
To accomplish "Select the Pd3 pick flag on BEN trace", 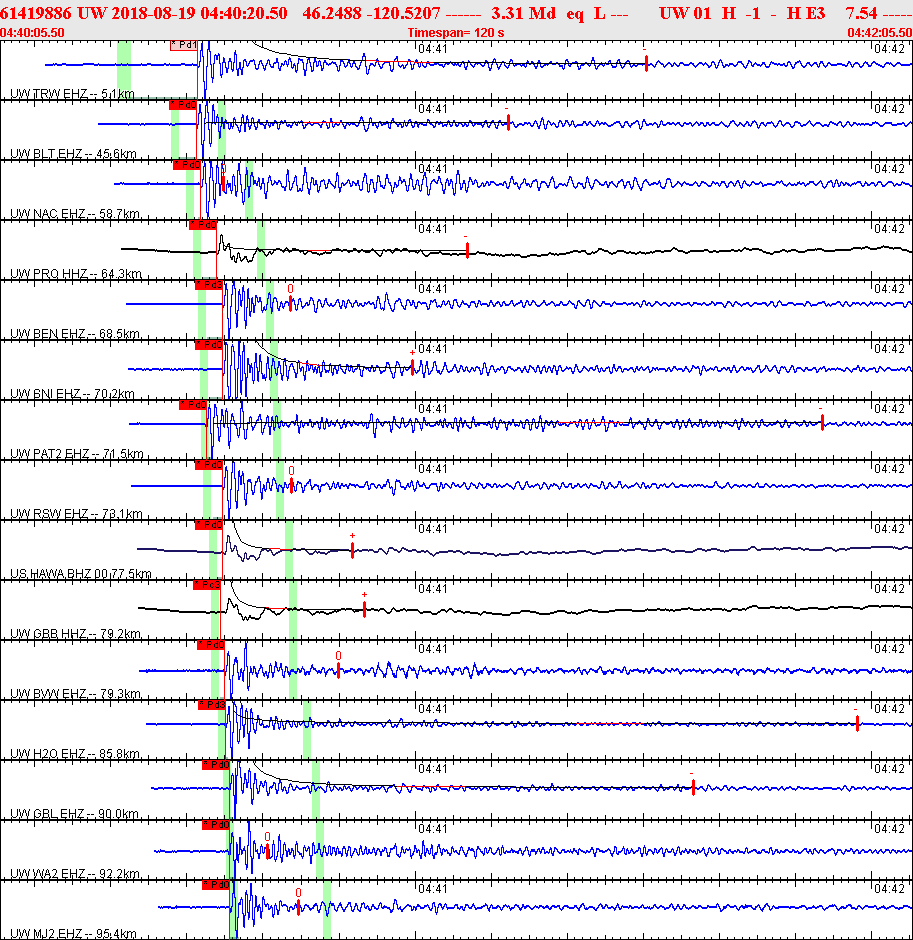I will [x=209, y=285].
